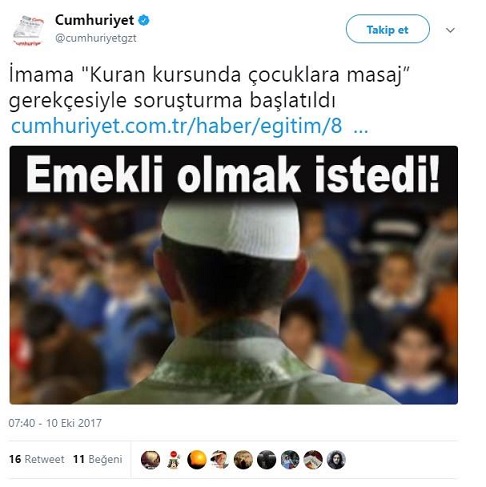Viewport: 486px width, 487px height.
Task: Open the @cumhuriyetgzt handle
Action: pos(96,38)
